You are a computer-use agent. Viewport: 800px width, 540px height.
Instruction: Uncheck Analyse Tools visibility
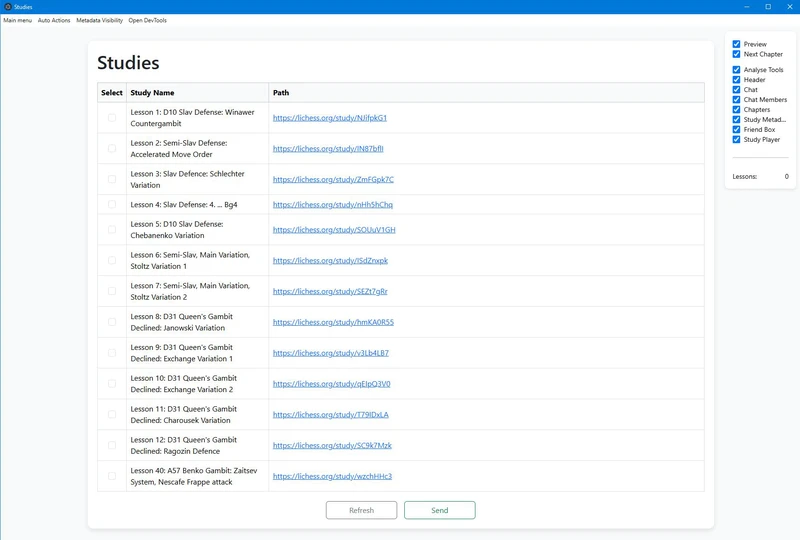click(x=737, y=70)
